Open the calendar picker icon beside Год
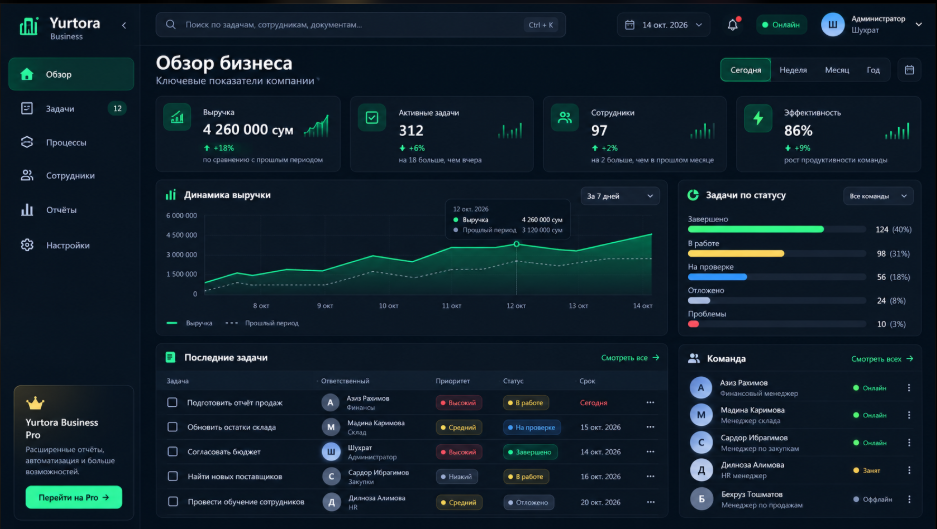 [x=909, y=70]
